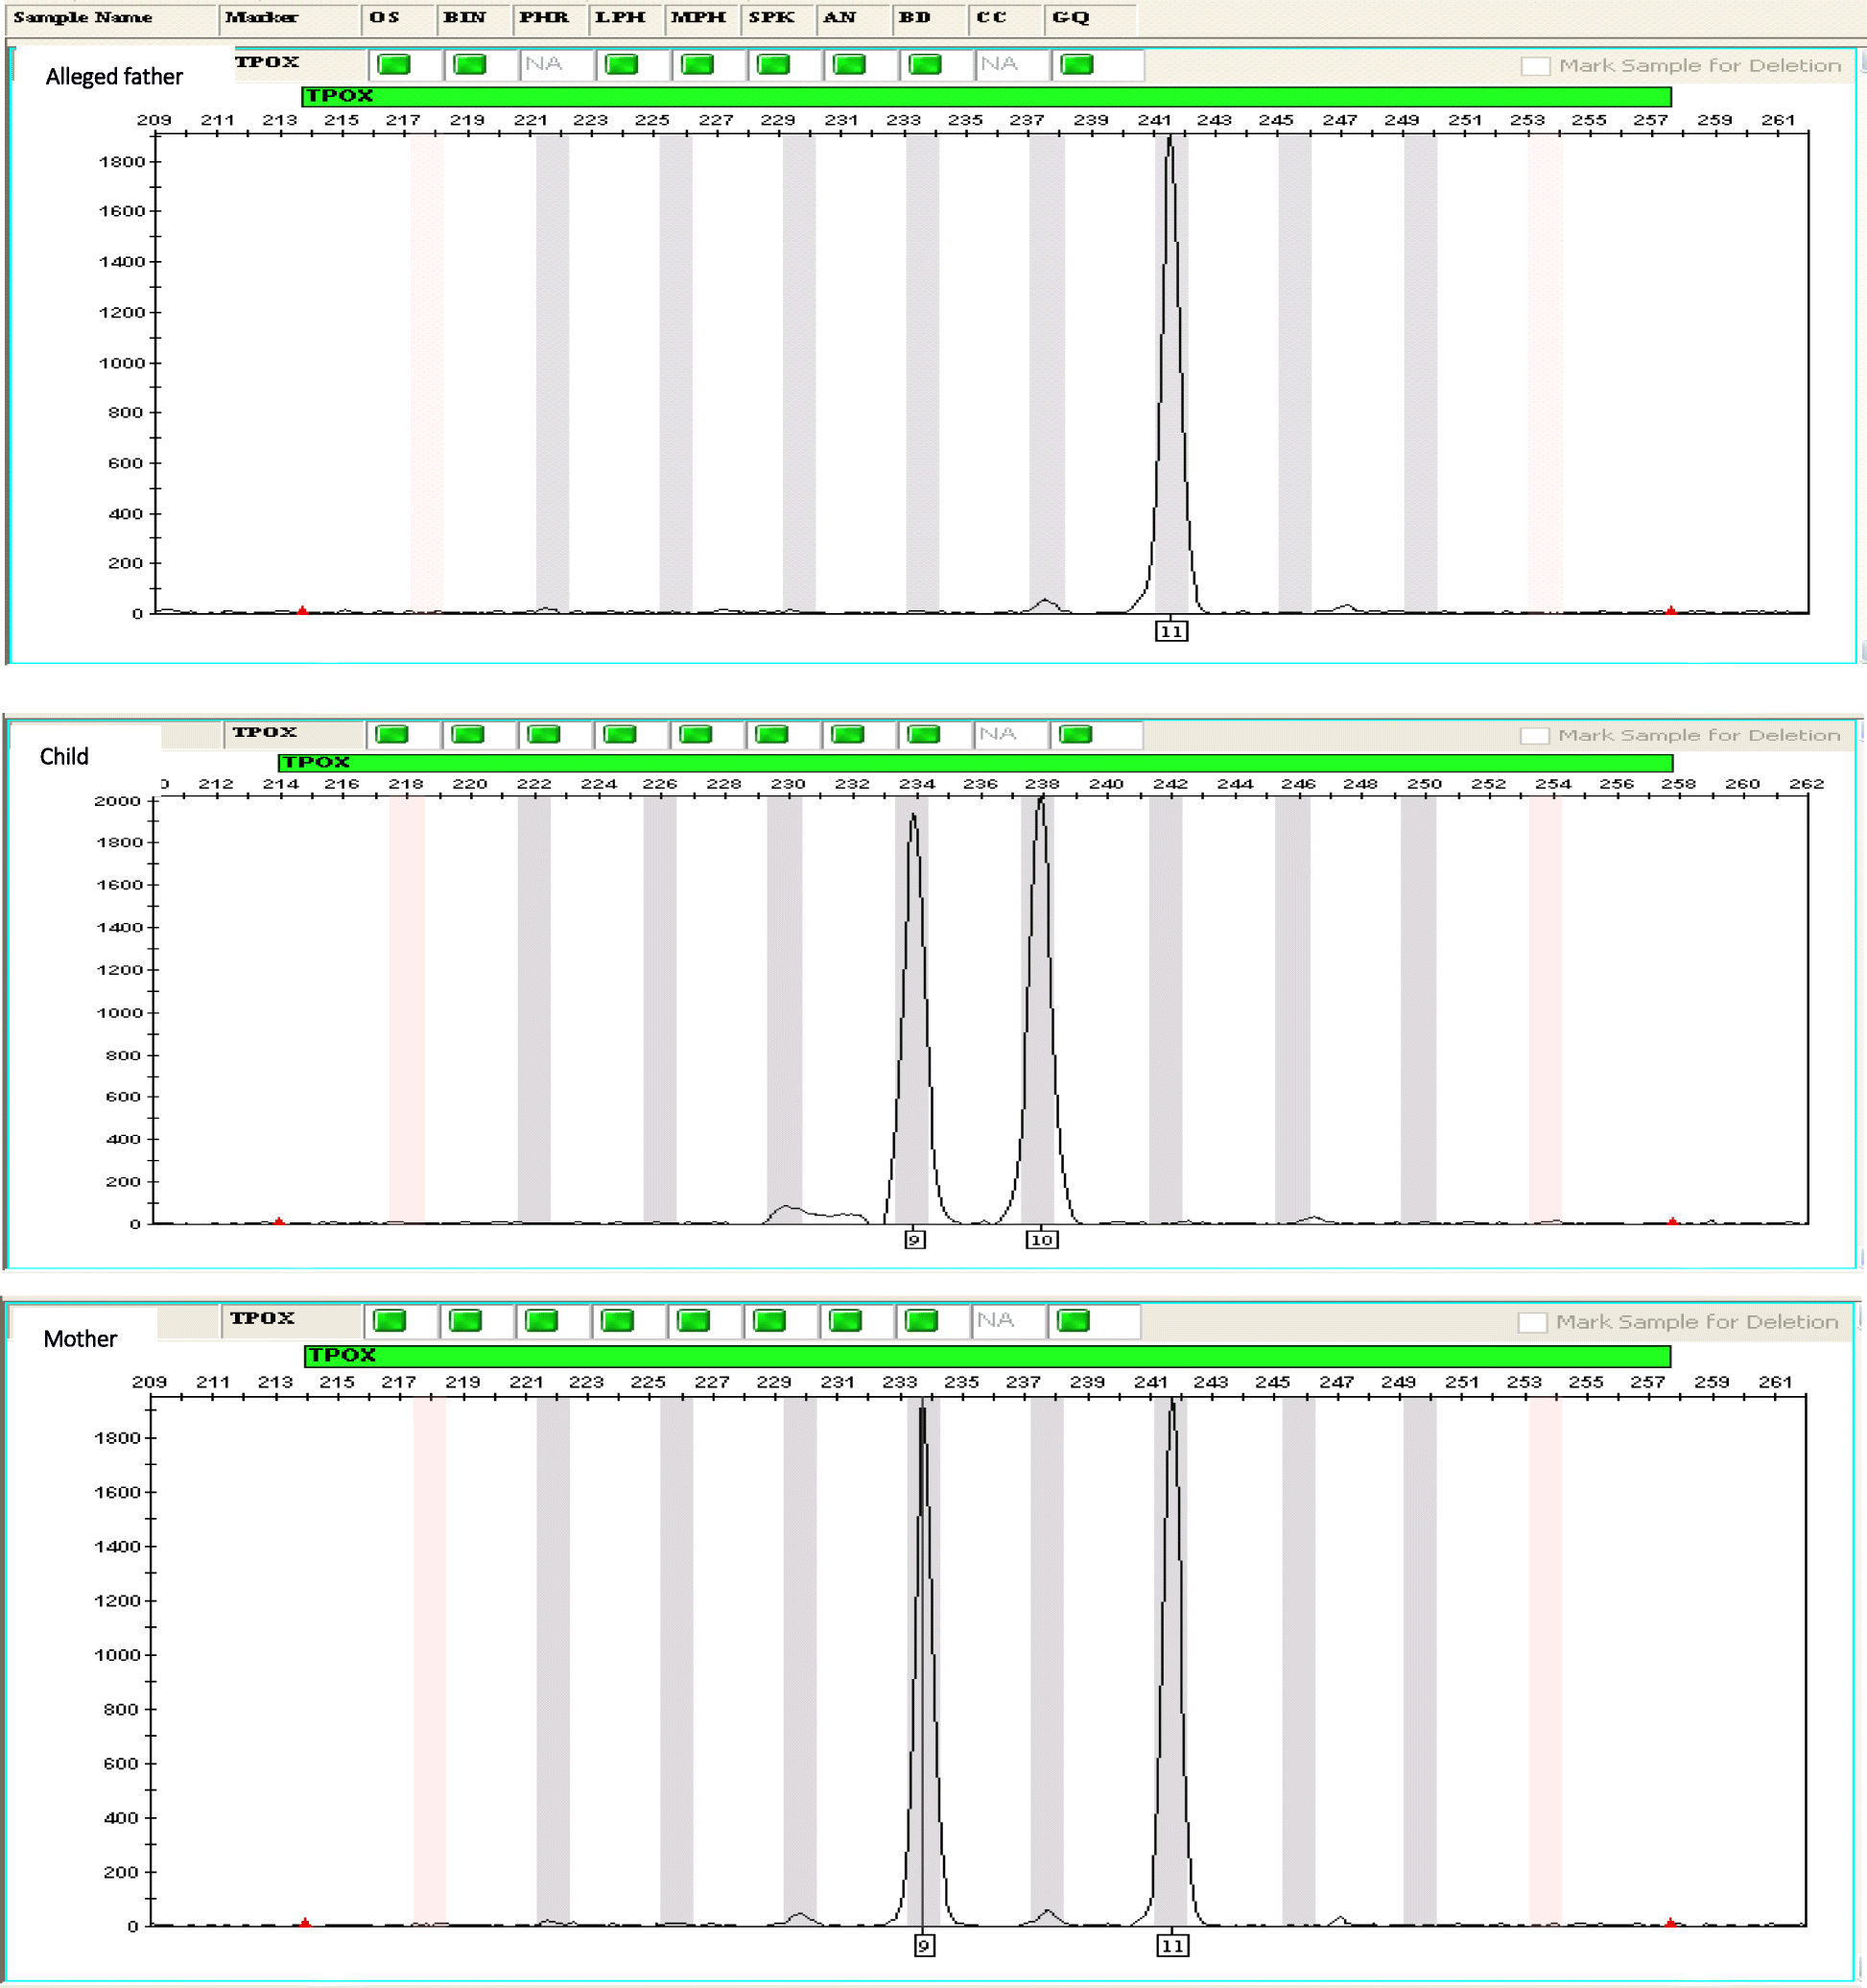The image size is (1867, 1988).
Task: Click the green TPOX marker bar for Child
Action: (975, 763)
